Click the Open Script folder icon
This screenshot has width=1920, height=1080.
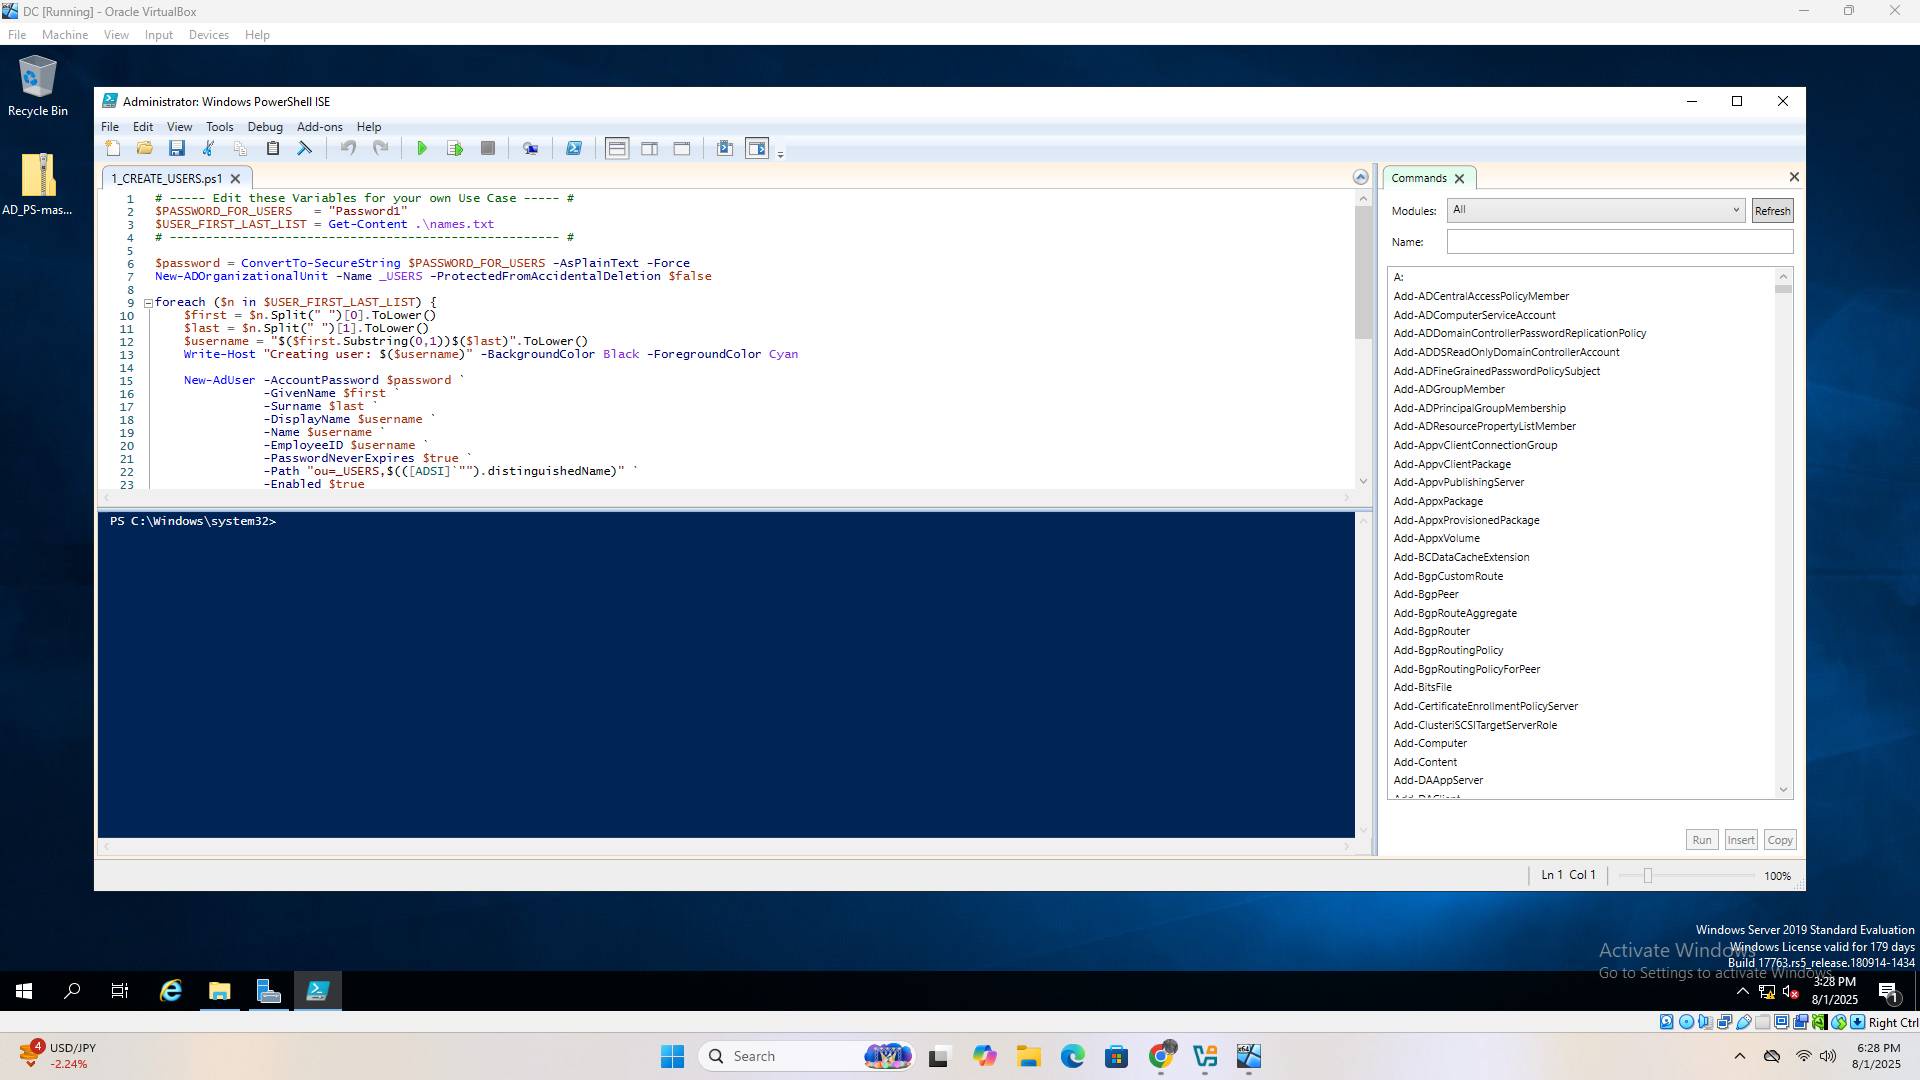145,149
